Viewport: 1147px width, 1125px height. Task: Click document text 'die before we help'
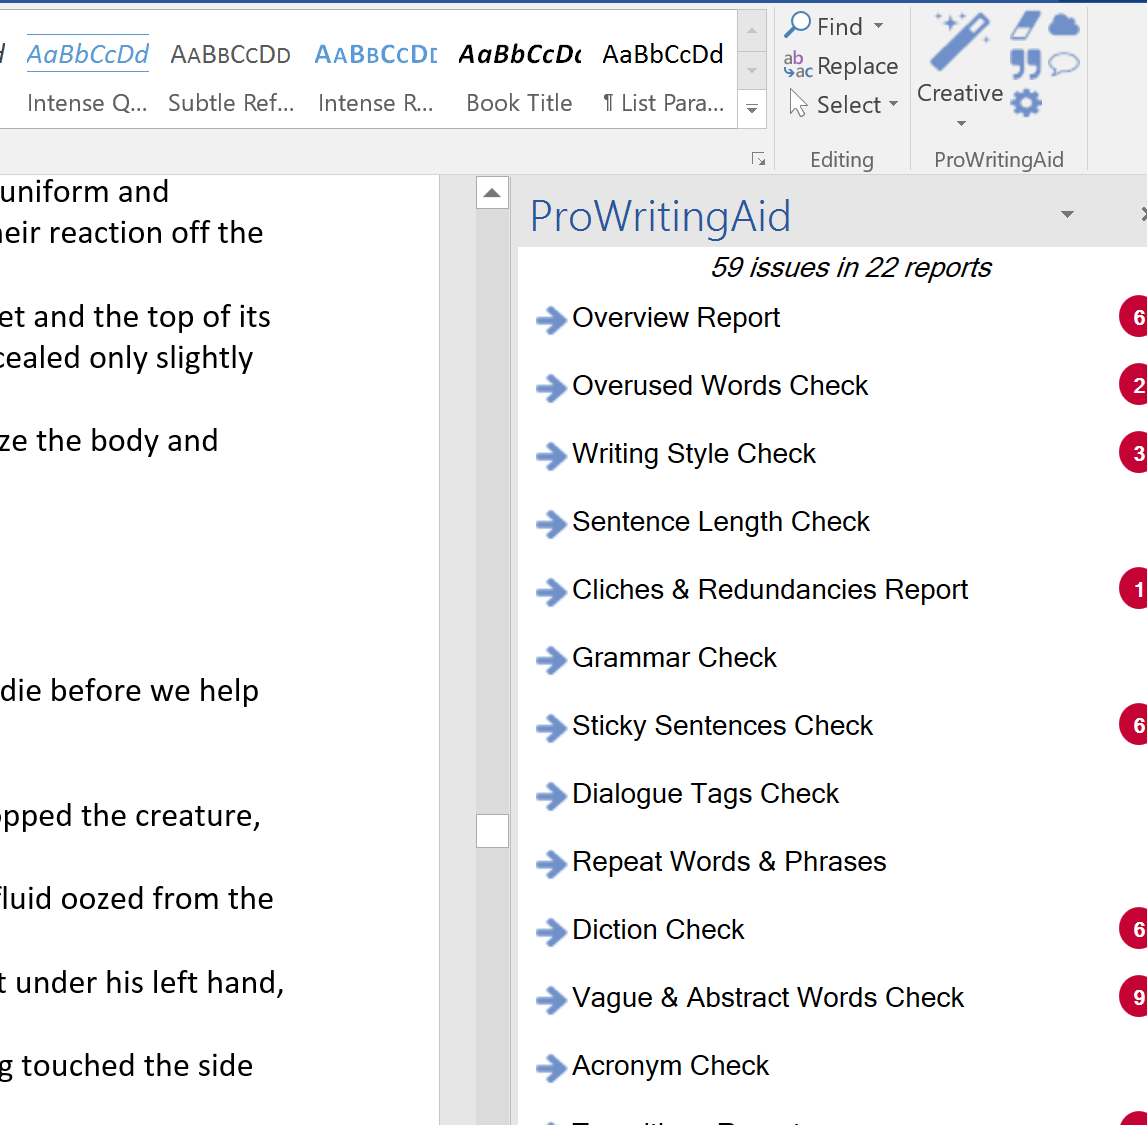tap(129, 691)
